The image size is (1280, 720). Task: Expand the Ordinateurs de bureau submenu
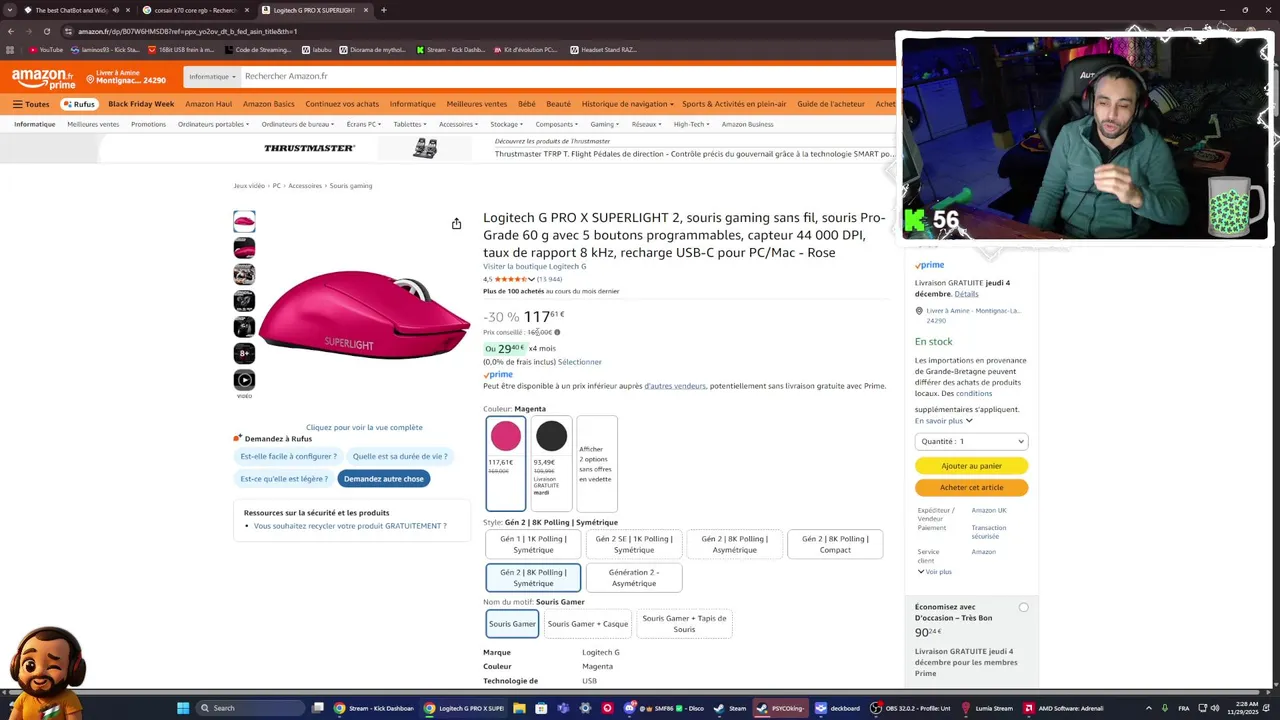click(x=298, y=124)
